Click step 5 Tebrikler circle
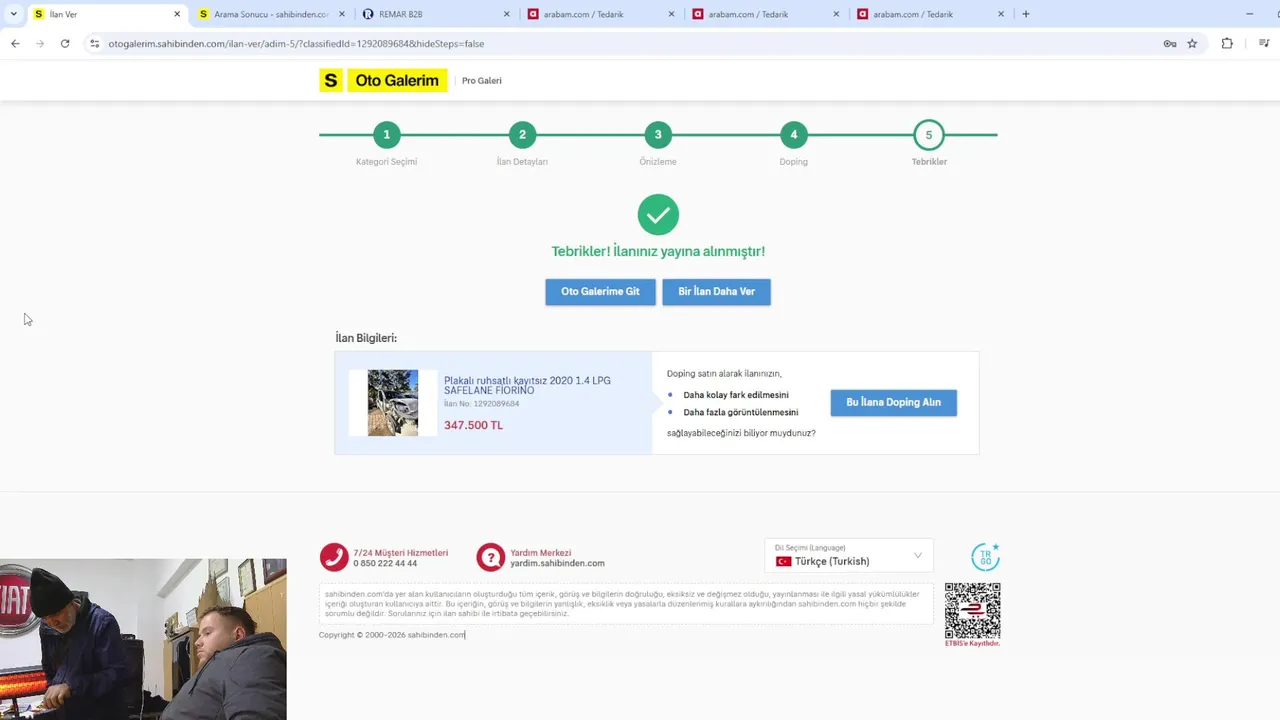The height and width of the screenshot is (720, 1280). (x=929, y=134)
